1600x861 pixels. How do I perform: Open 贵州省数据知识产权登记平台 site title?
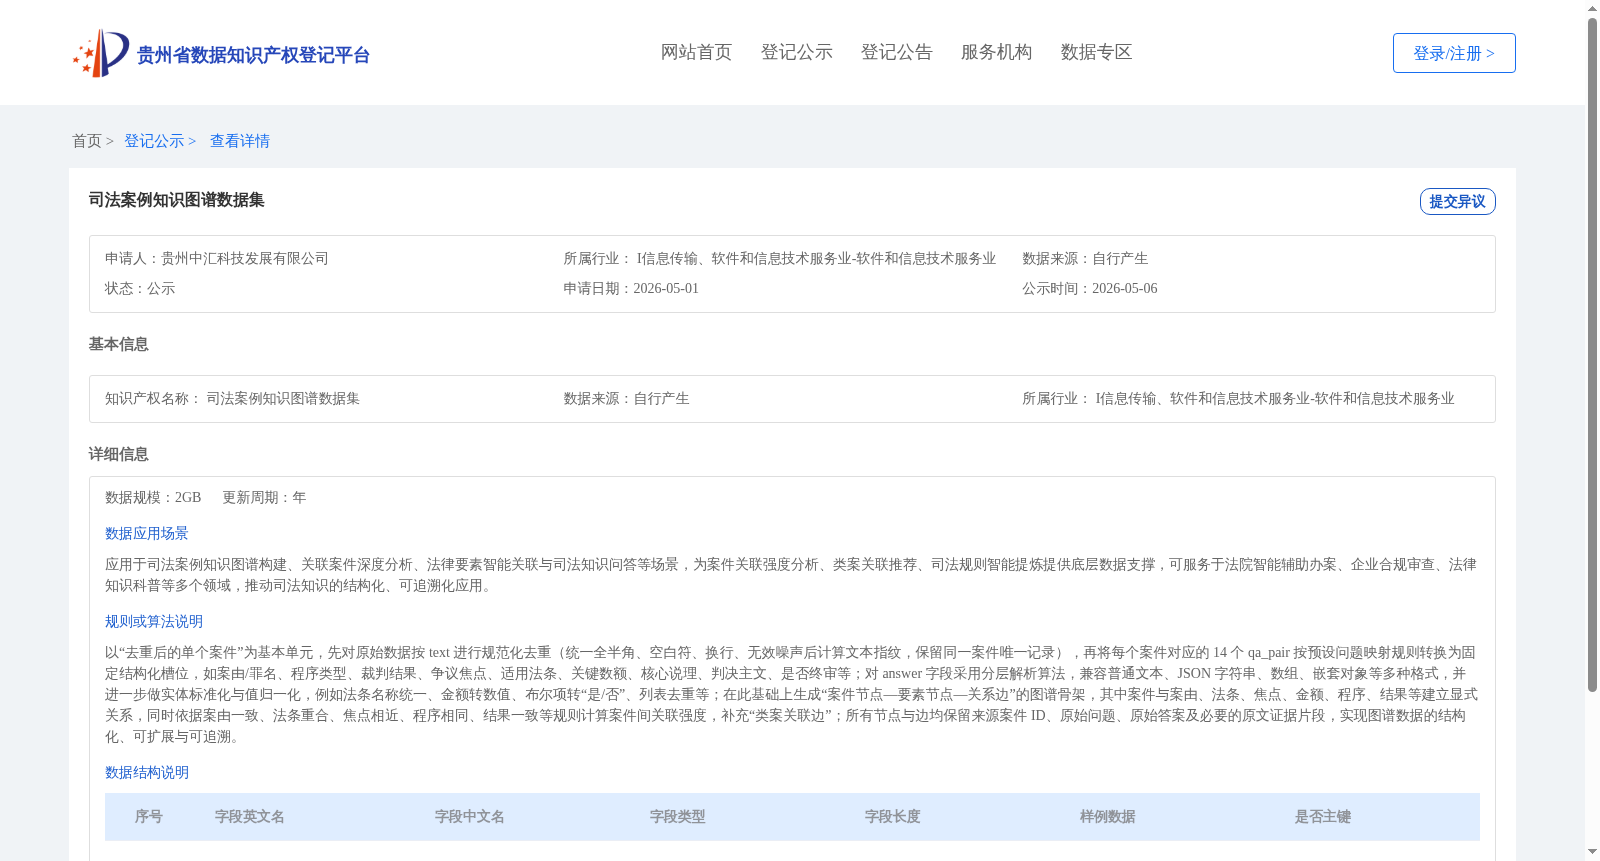(253, 55)
